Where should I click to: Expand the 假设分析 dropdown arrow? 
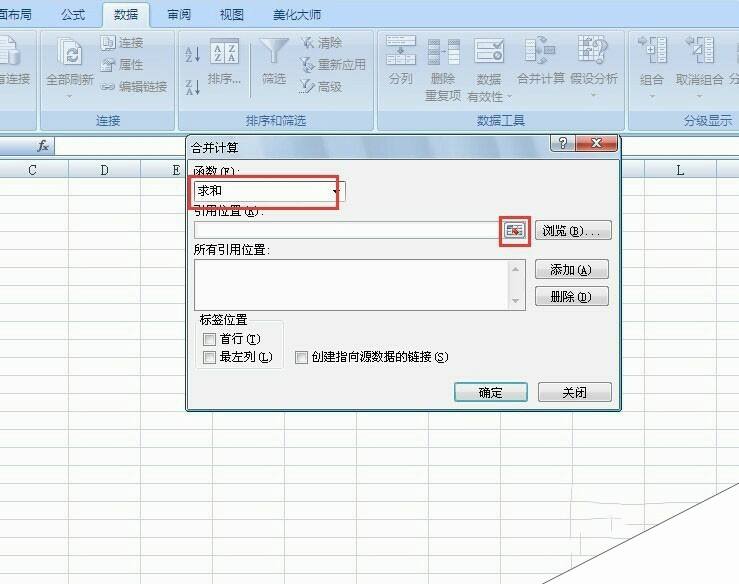(x=593, y=96)
